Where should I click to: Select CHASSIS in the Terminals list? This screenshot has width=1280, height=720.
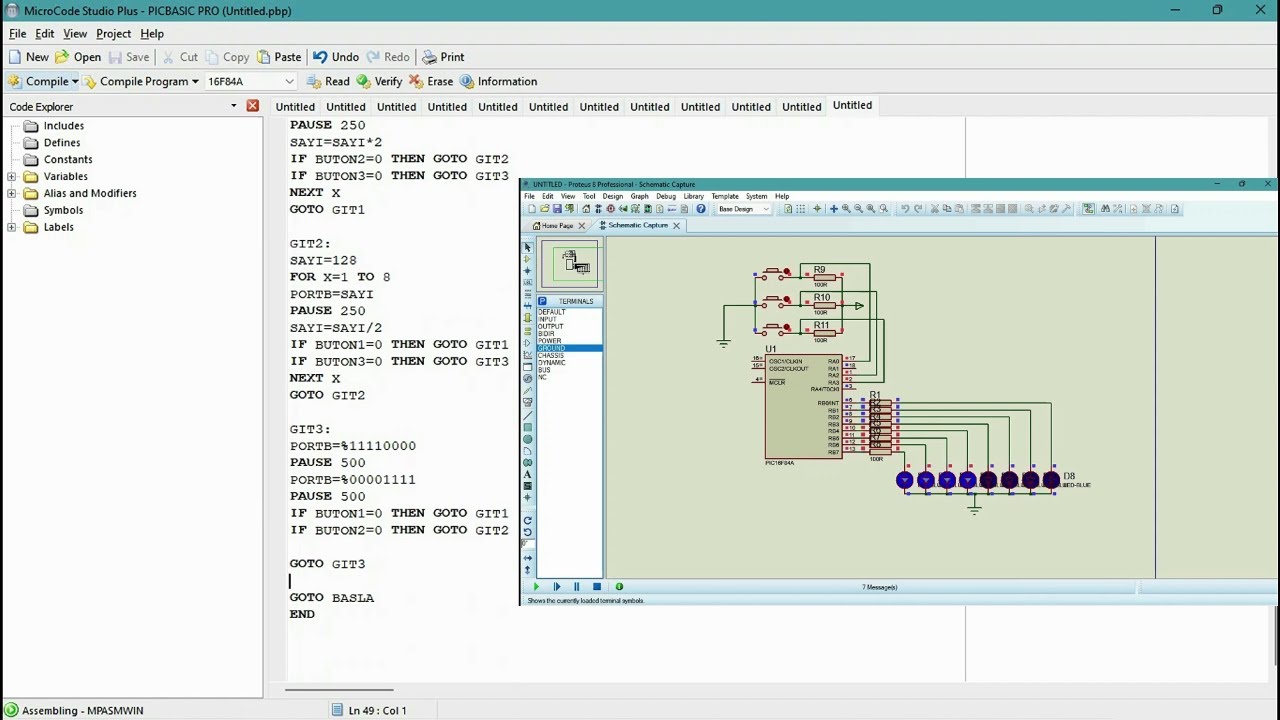pos(551,355)
